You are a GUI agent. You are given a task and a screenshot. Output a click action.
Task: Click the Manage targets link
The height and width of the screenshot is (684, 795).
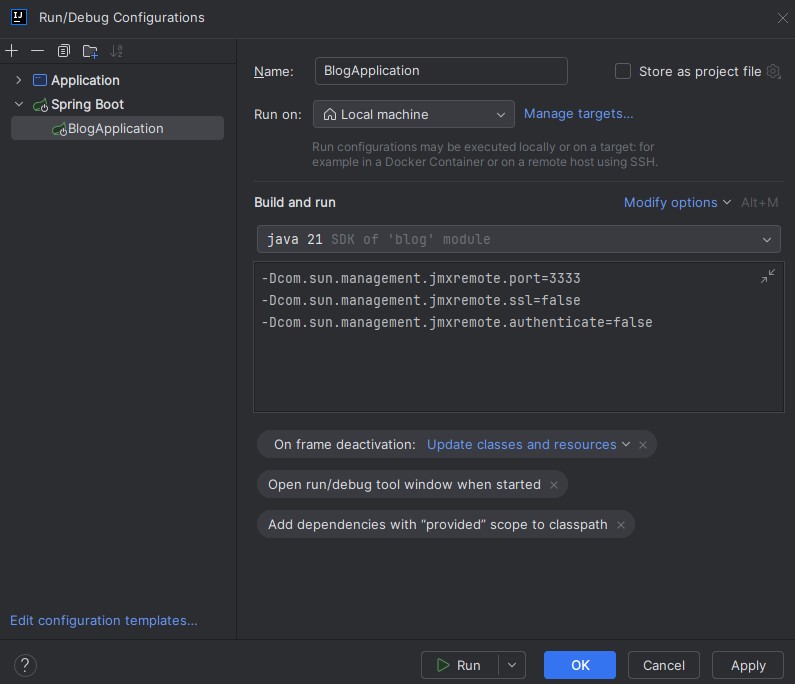pyautogui.click(x=578, y=114)
